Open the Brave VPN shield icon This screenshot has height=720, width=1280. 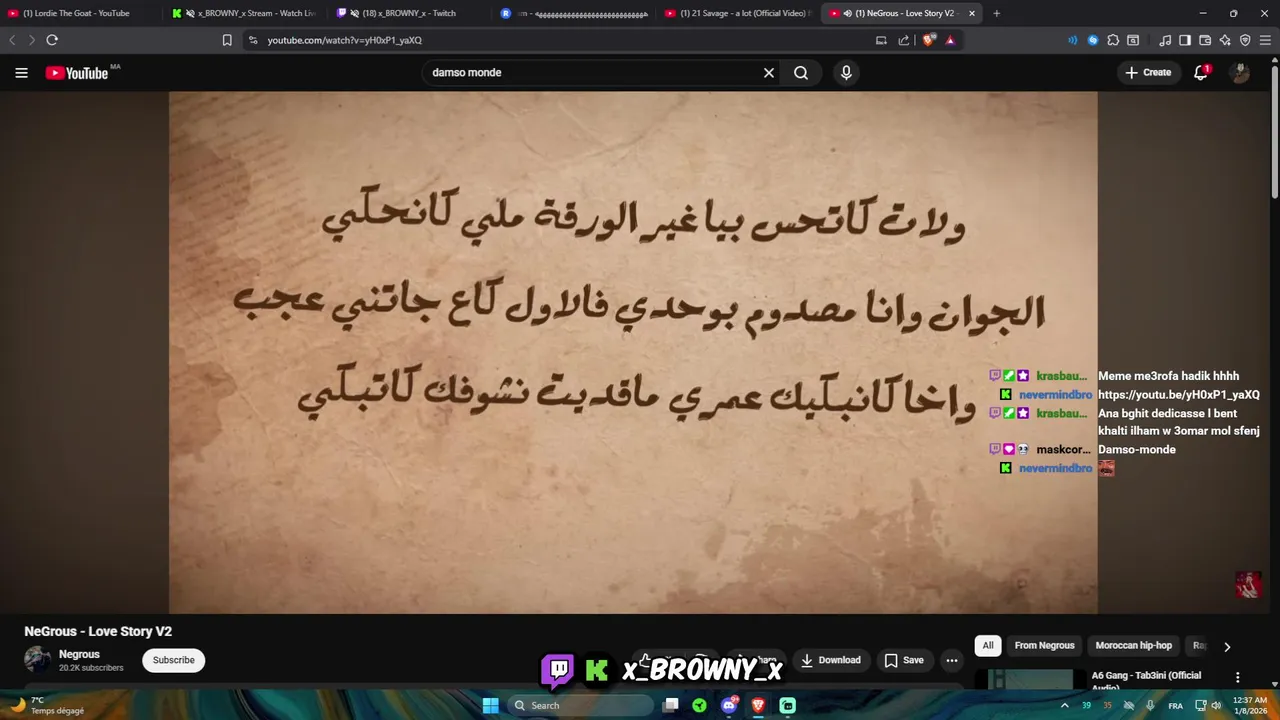(x=1245, y=40)
